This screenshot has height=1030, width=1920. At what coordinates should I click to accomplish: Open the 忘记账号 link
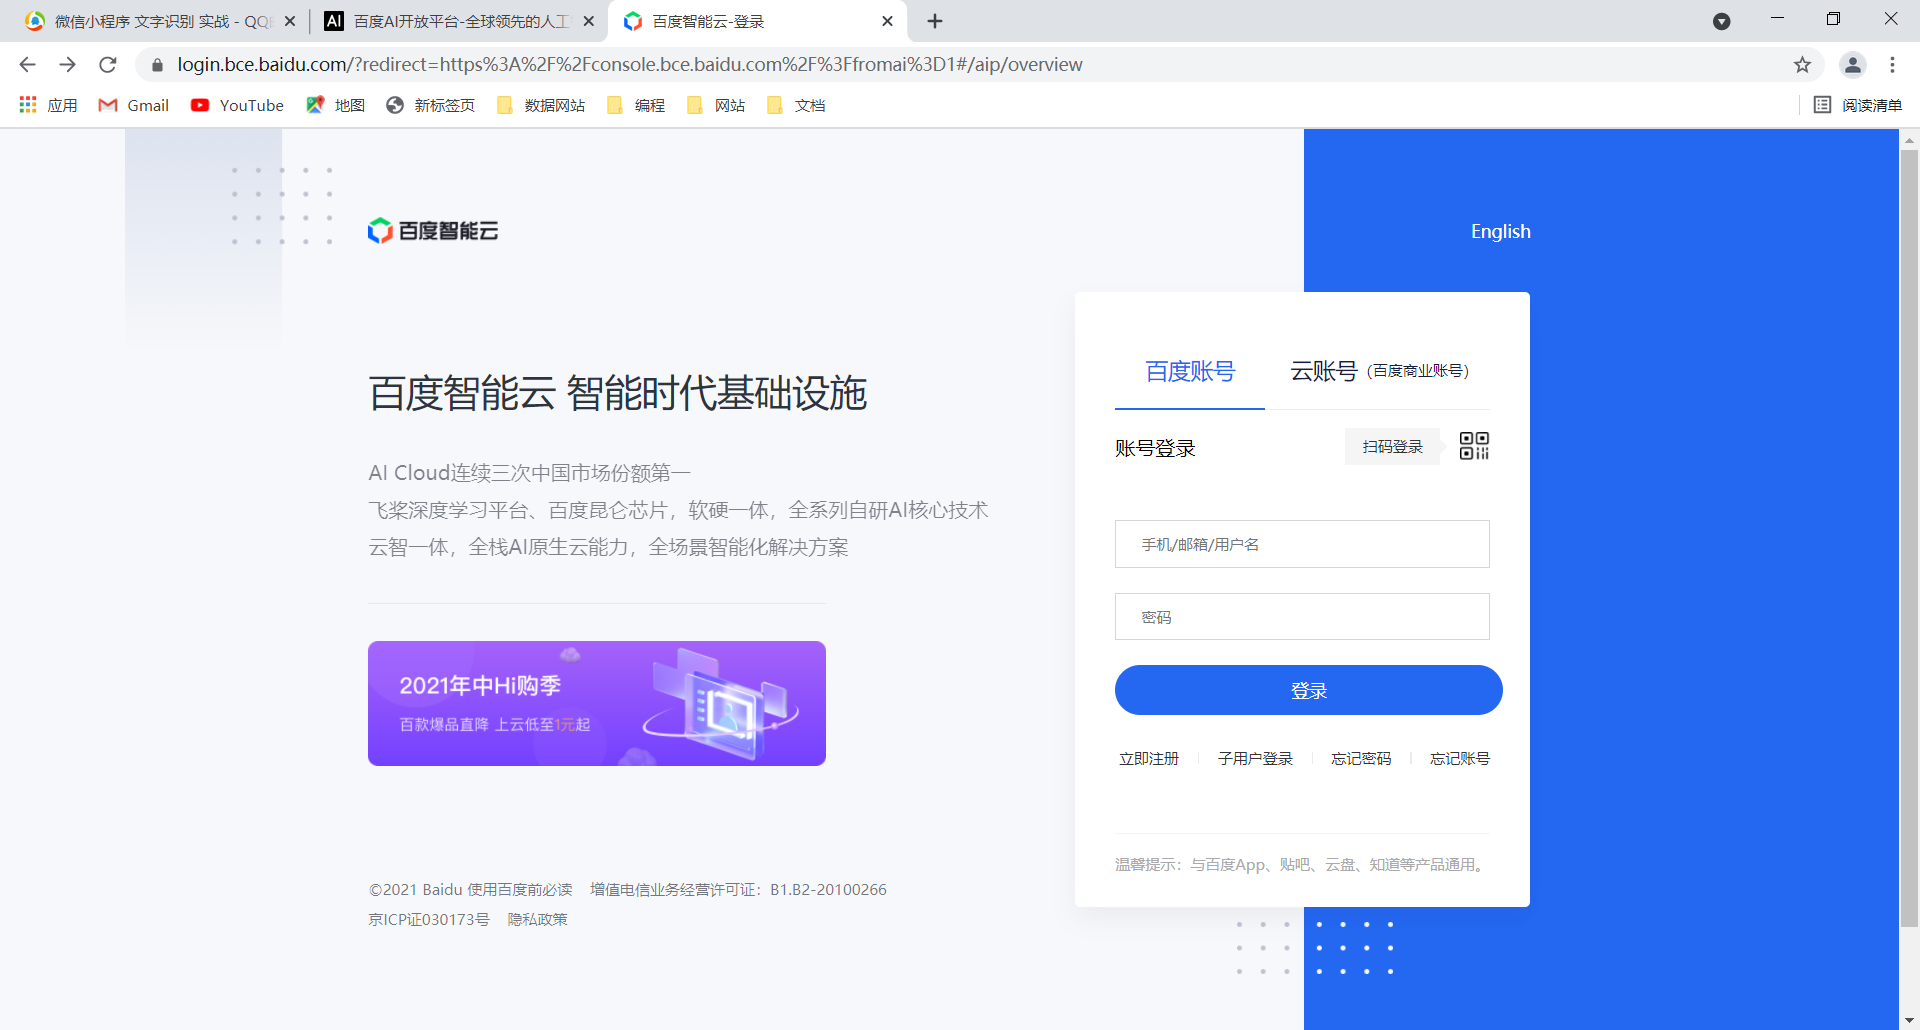click(x=1460, y=759)
